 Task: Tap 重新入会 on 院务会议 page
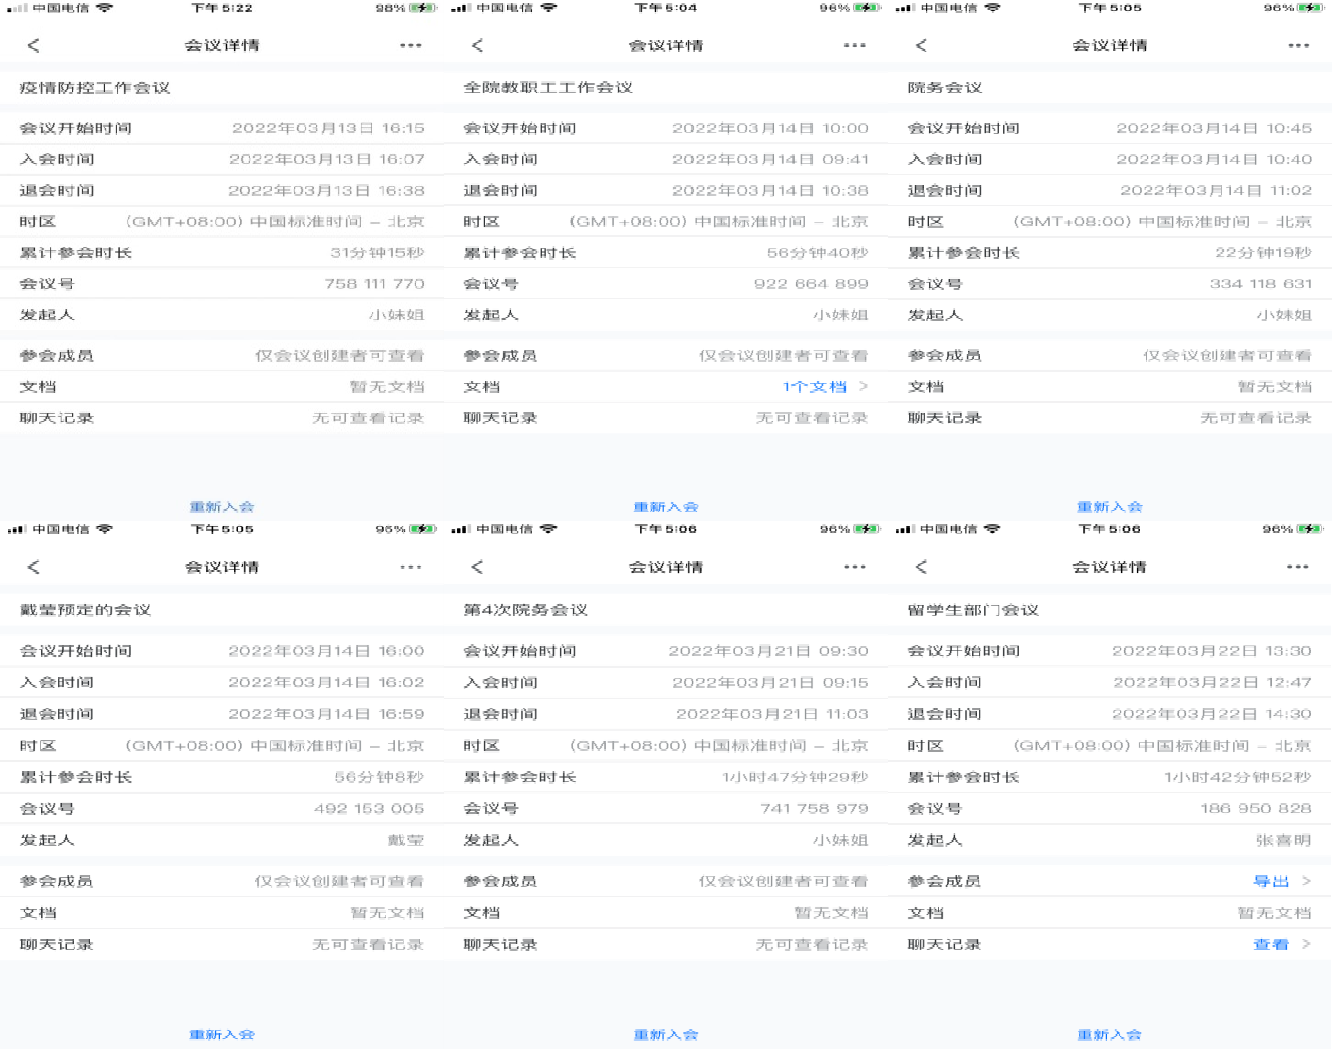coord(1110,506)
